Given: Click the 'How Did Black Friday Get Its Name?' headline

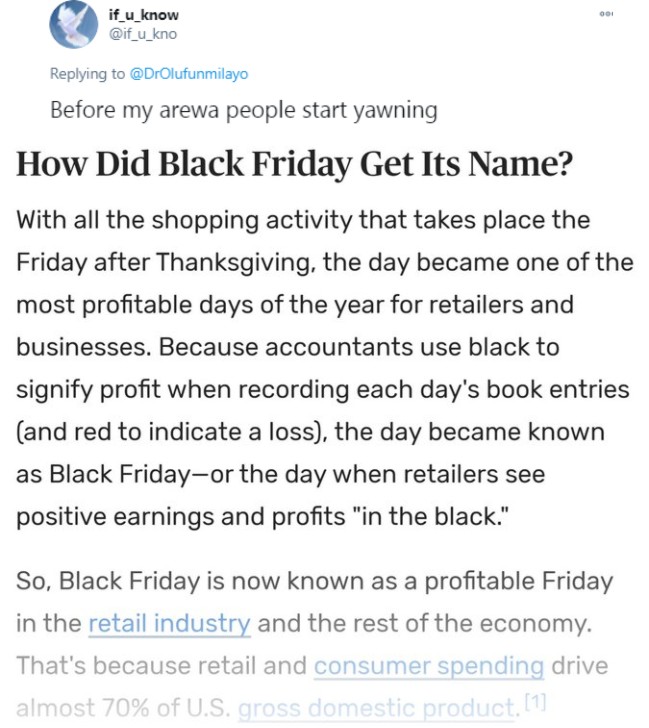Looking at the screenshot, I should (295, 164).
